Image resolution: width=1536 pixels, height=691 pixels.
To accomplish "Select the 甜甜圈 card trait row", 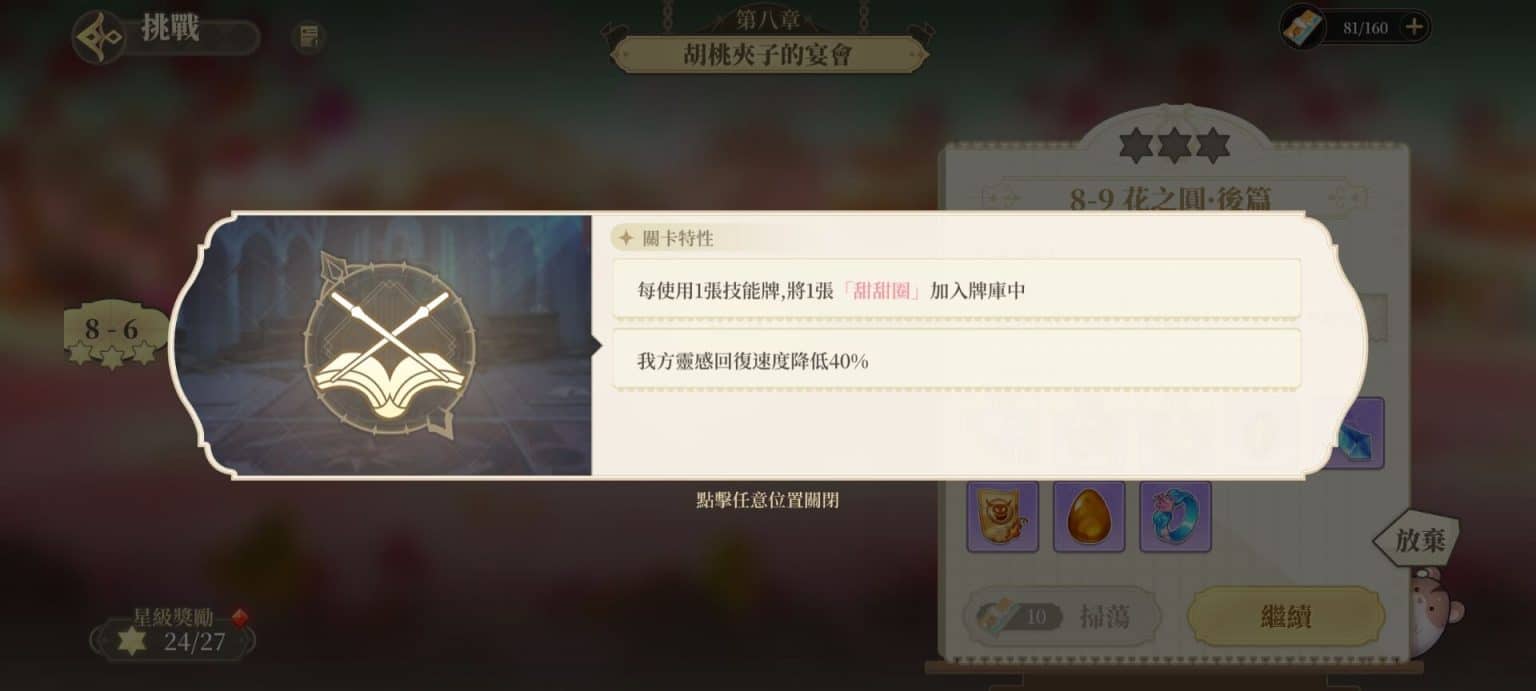I will pyautogui.click(x=956, y=290).
